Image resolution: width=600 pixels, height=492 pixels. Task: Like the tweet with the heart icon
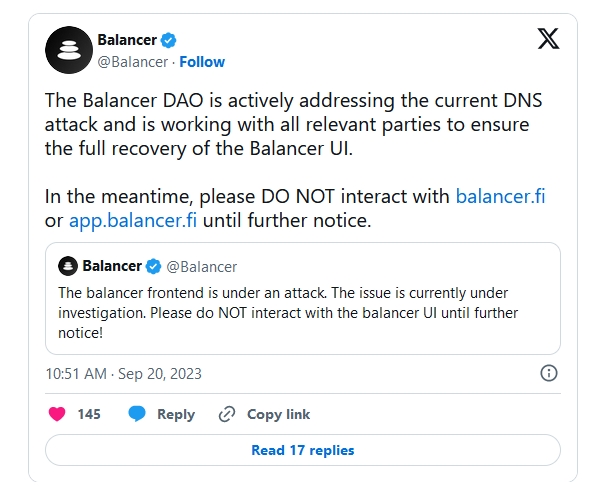click(57, 414)
